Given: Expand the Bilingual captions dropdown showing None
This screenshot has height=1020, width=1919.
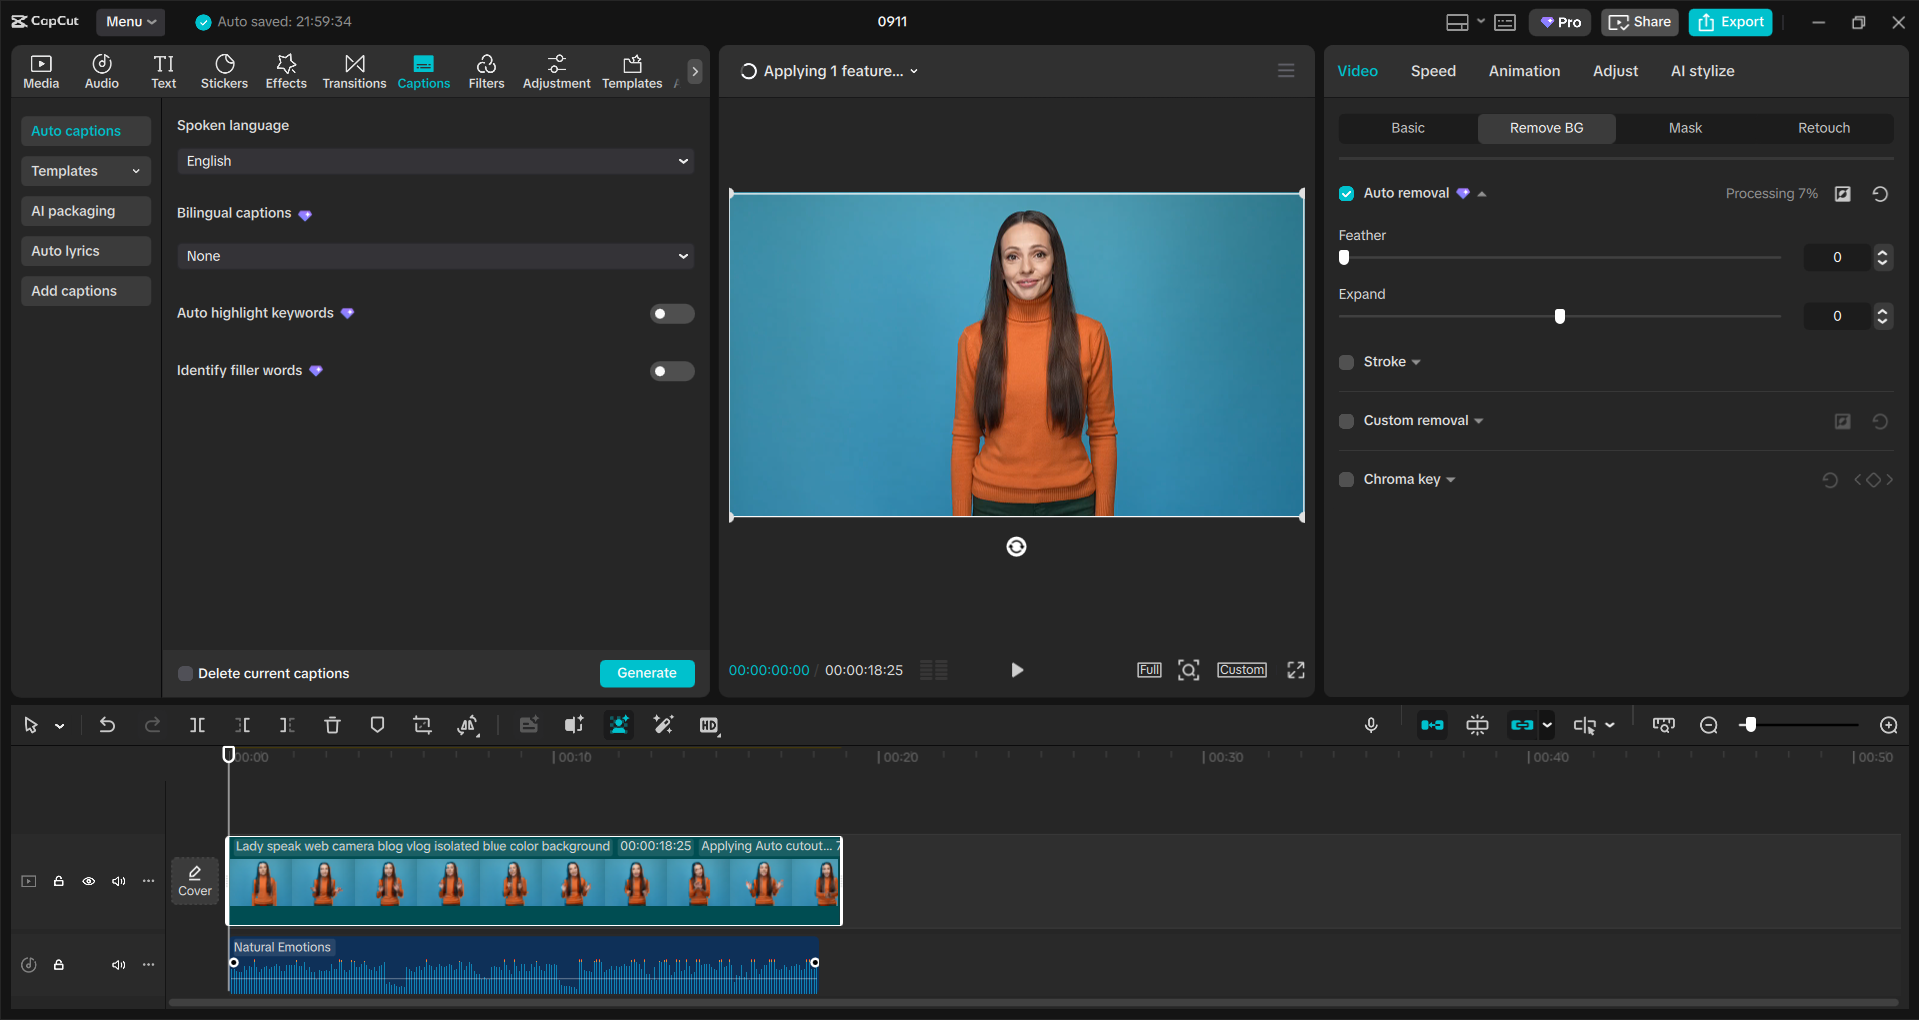Looking at the screenshot, I should pos(434,256).
